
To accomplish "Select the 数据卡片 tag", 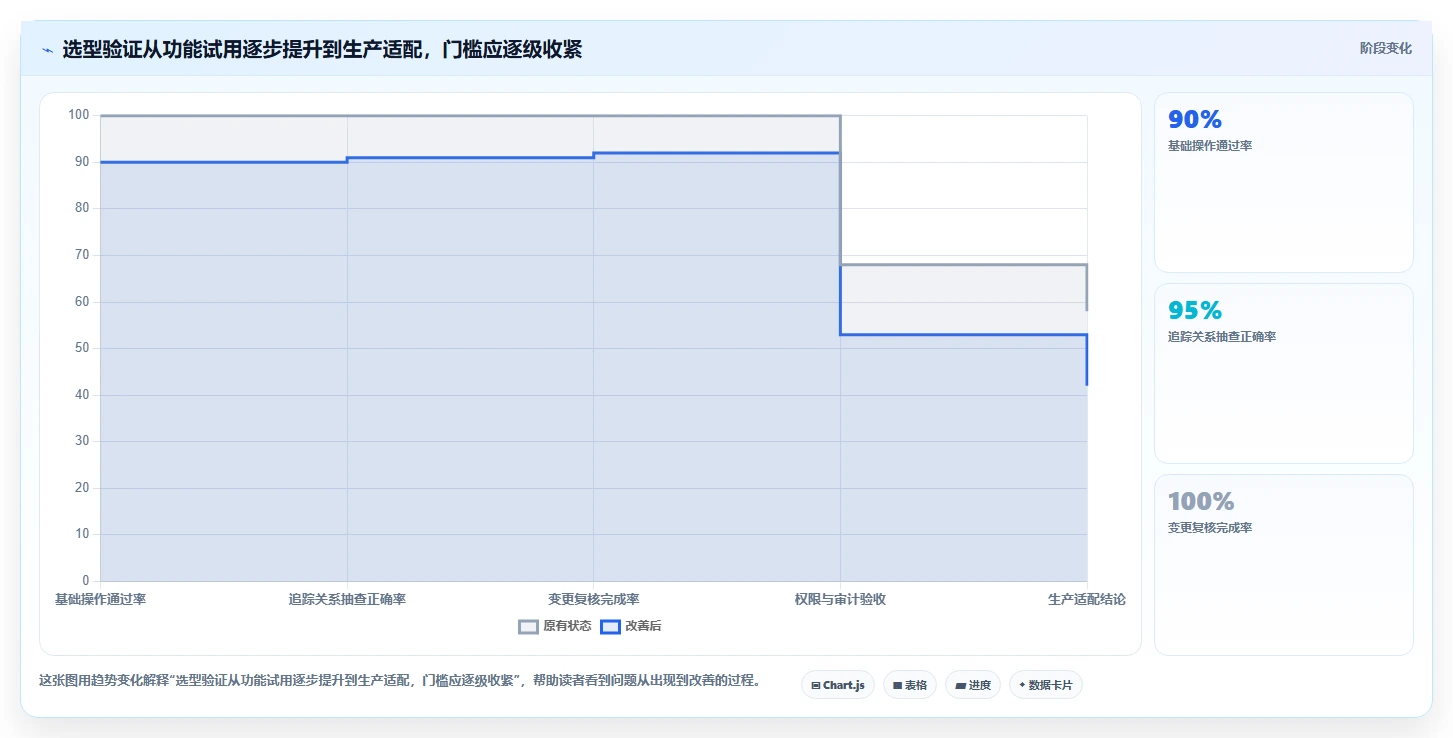I will coord(1046,685).
